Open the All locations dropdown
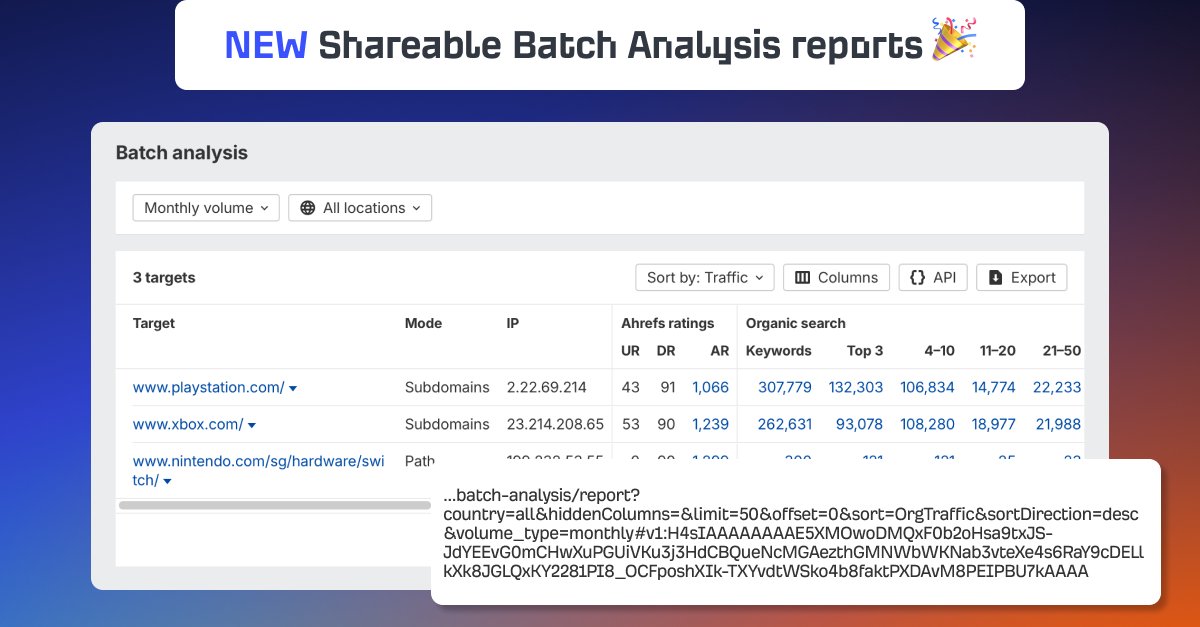 point(360,208)
